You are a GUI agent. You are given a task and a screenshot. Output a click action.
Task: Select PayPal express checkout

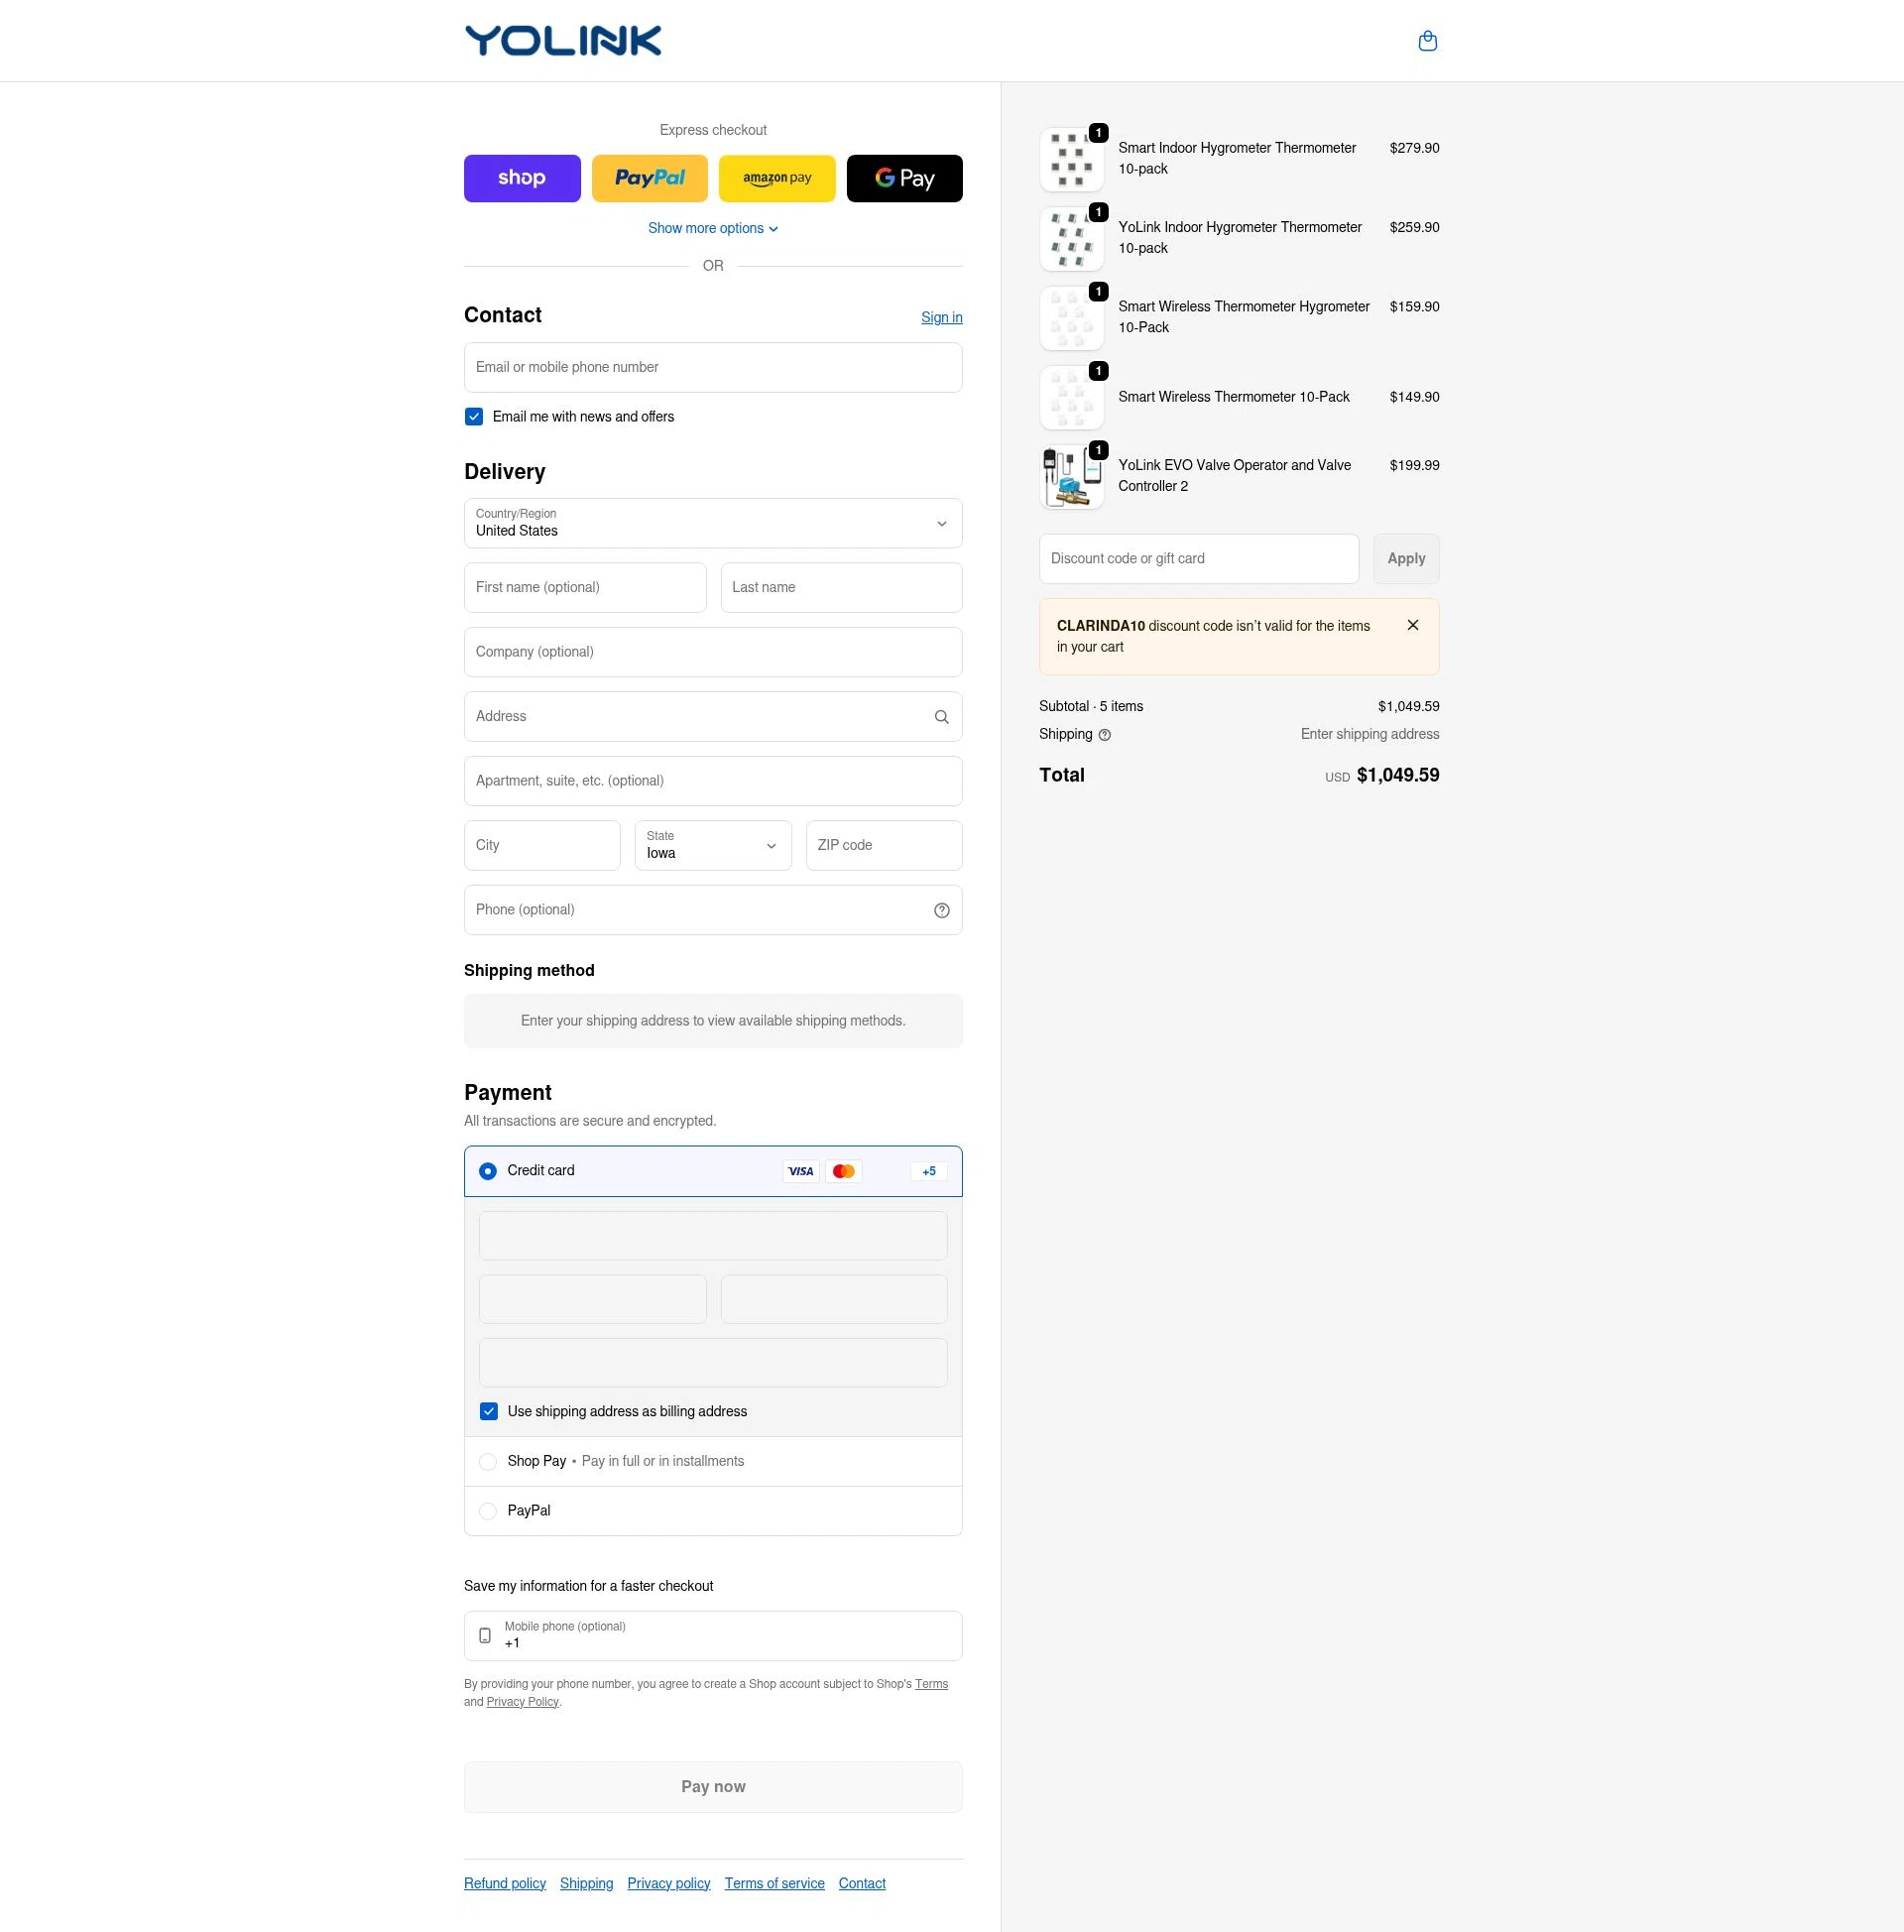(649, 178)
